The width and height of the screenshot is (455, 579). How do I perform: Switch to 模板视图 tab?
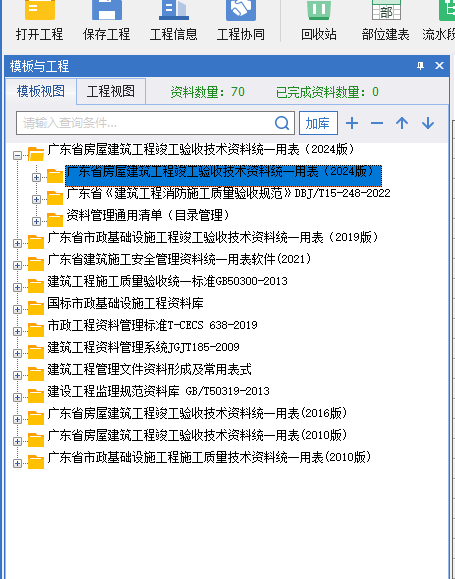click(41, 91)
